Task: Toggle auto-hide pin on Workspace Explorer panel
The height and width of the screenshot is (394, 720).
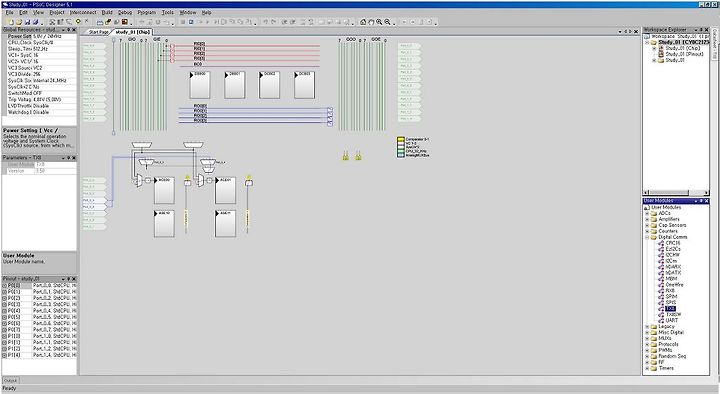Action: click(701, 30)
